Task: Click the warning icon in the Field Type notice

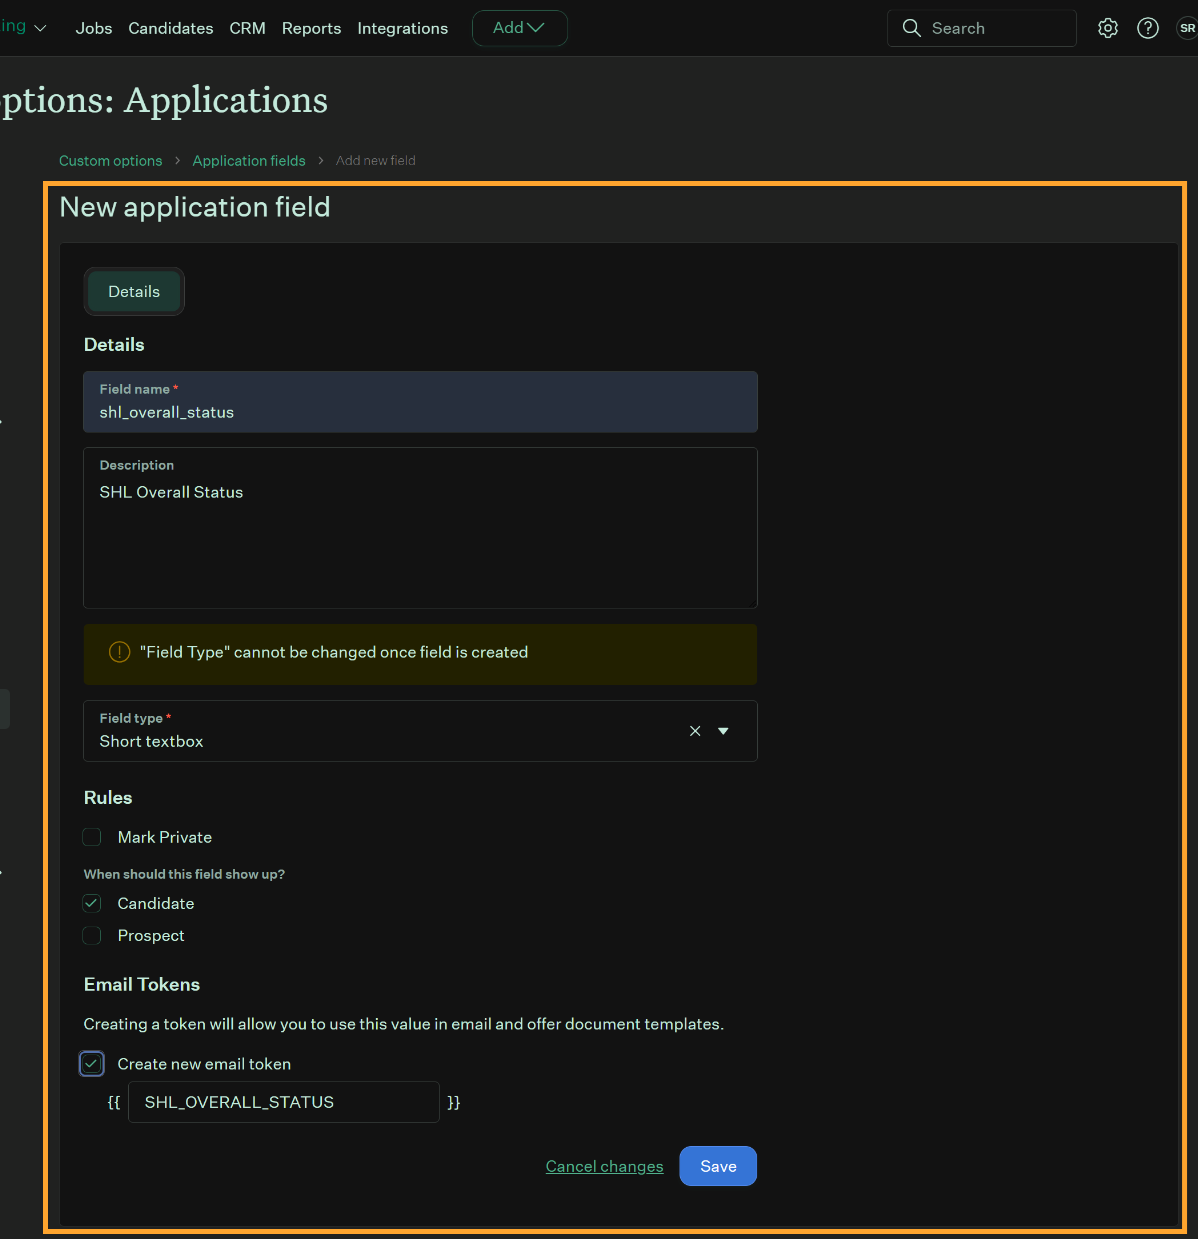Action: click(x=119, y=652)
